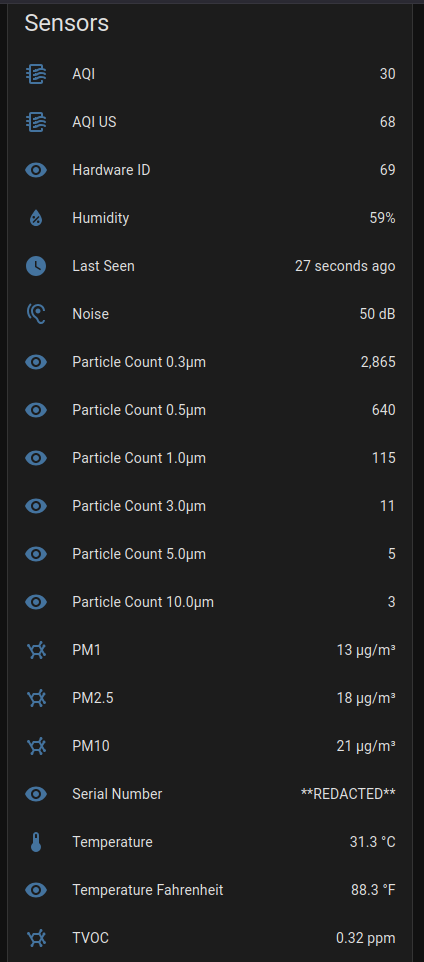This screenshot has height=962, width=424.
Task: Click the PM2.5 reading 18 µg/m³
Action: pos(366,698)
